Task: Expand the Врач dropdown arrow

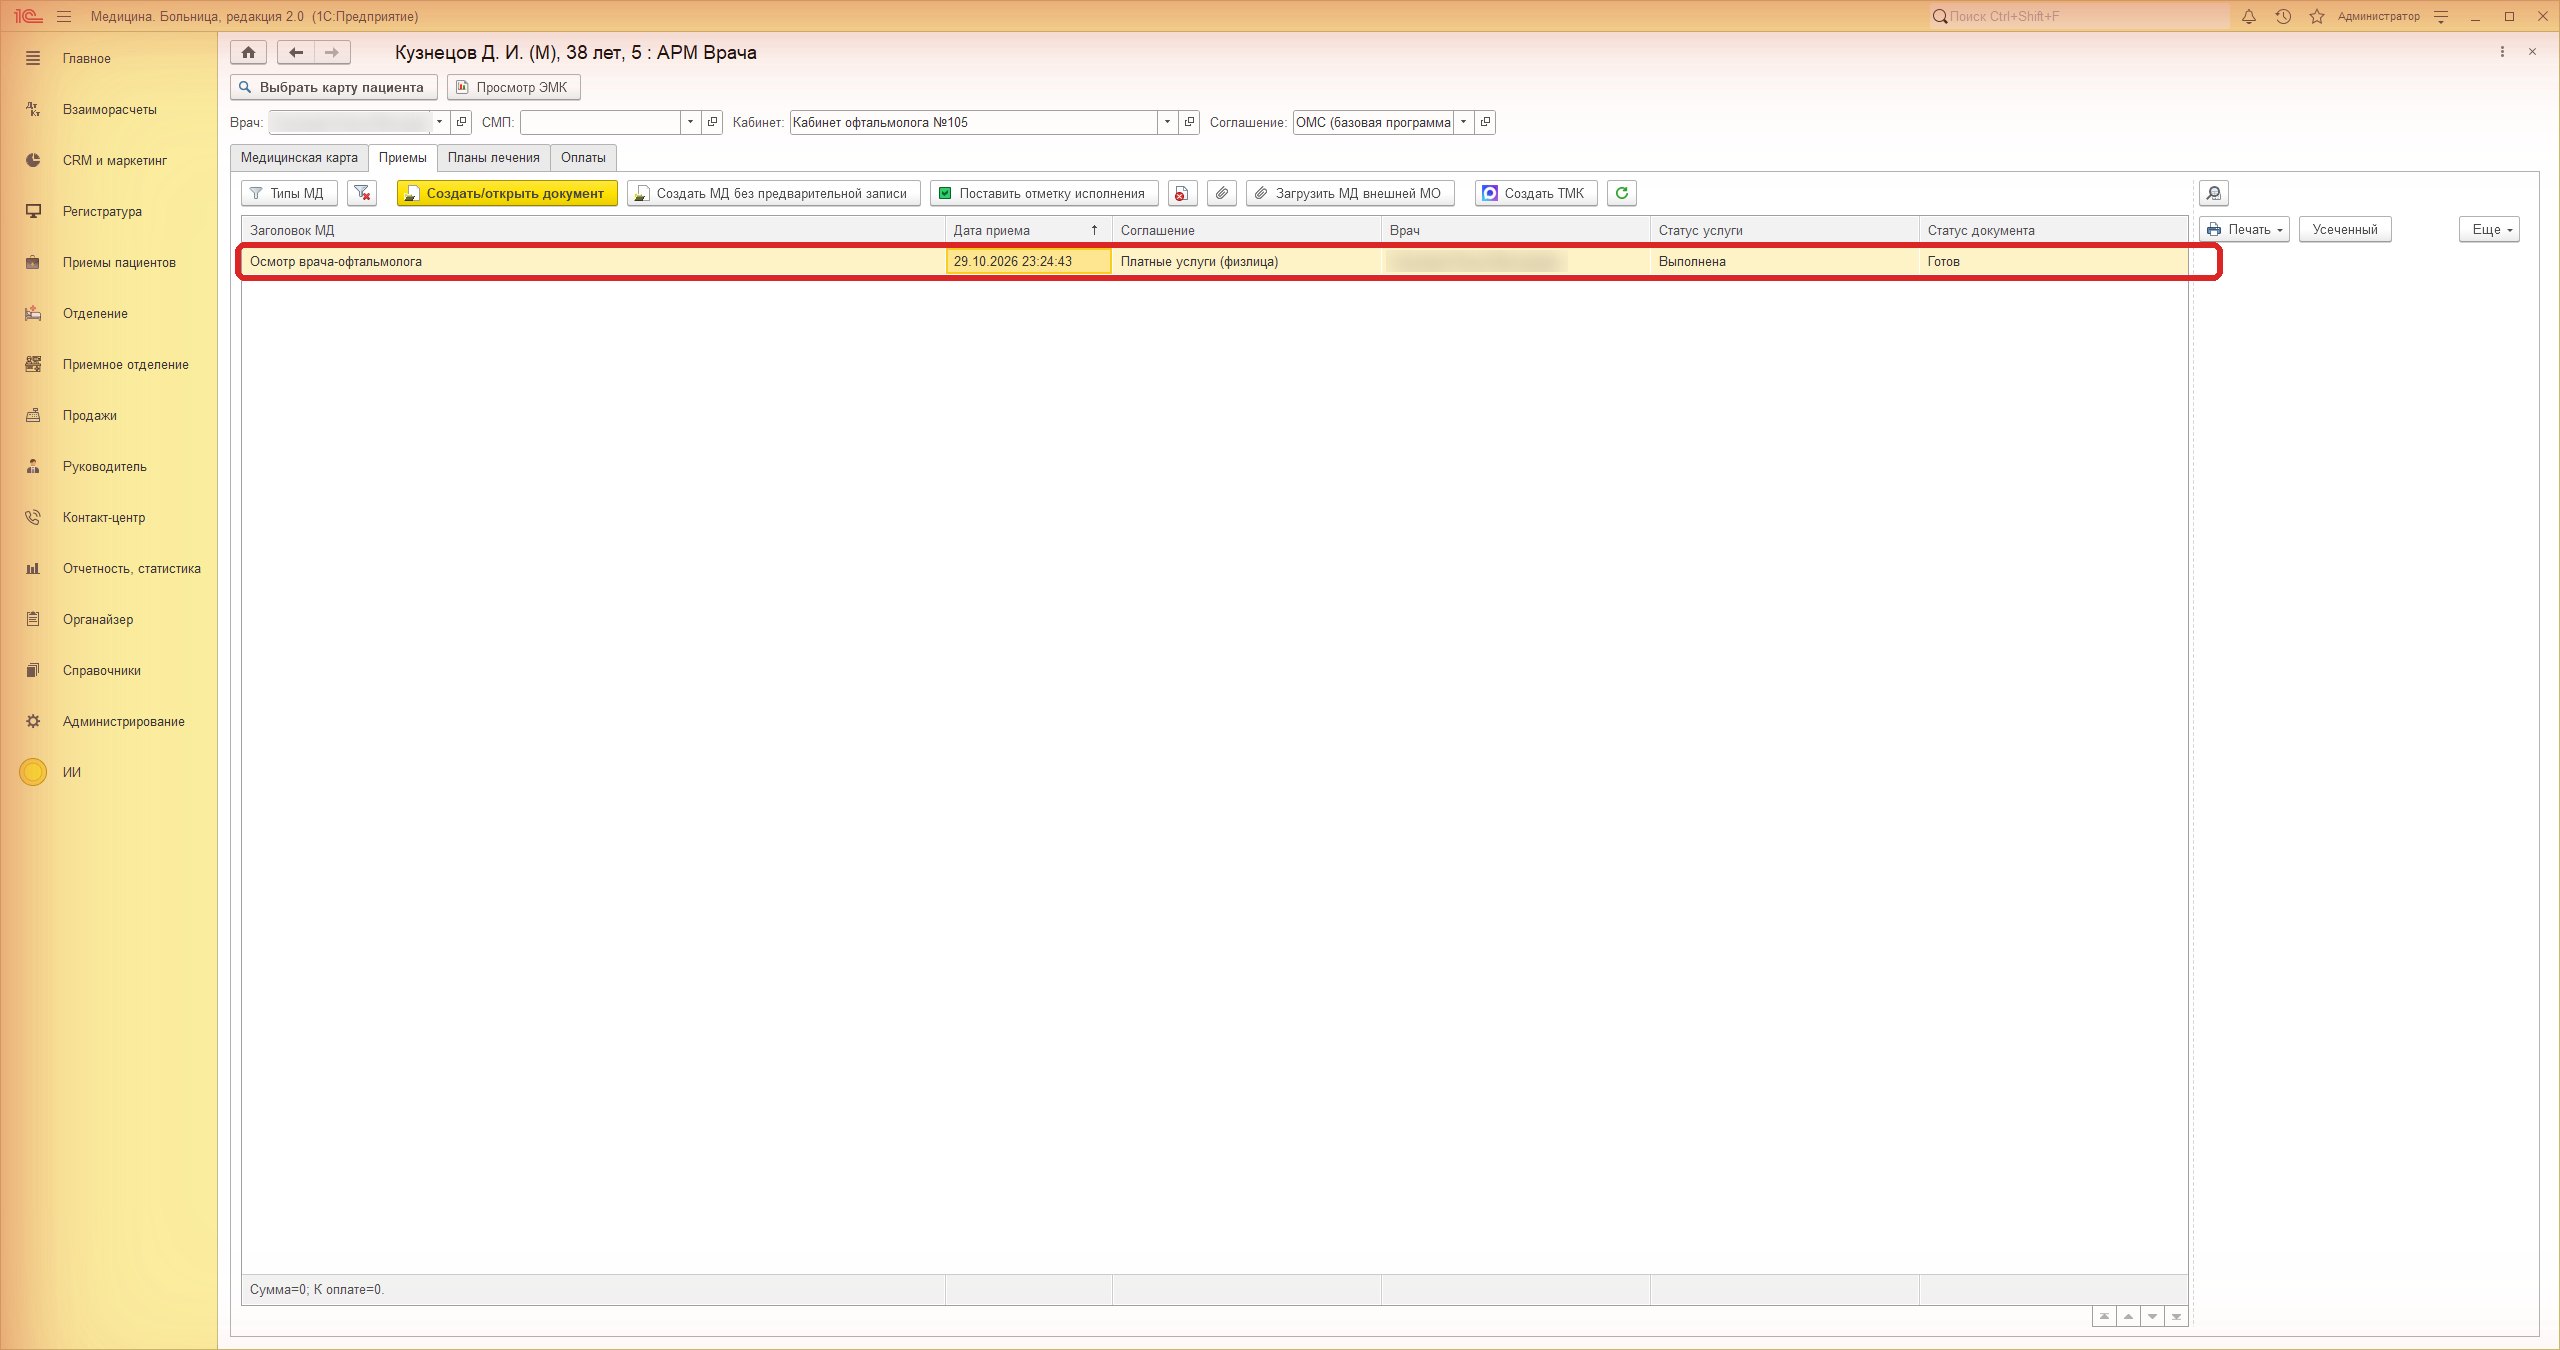Action: tap(439, 122)
